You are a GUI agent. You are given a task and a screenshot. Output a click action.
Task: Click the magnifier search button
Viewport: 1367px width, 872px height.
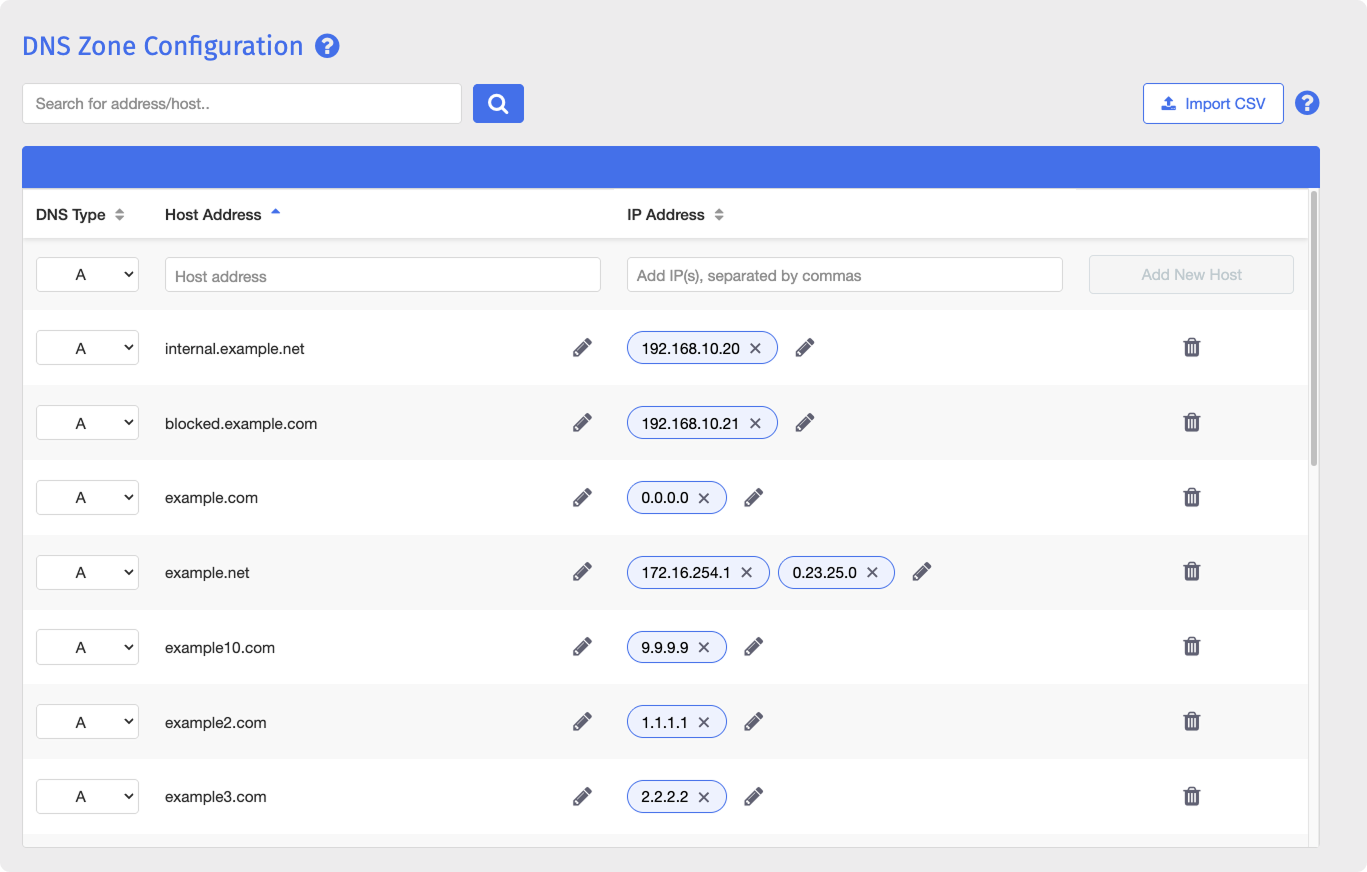pos(498,103)
